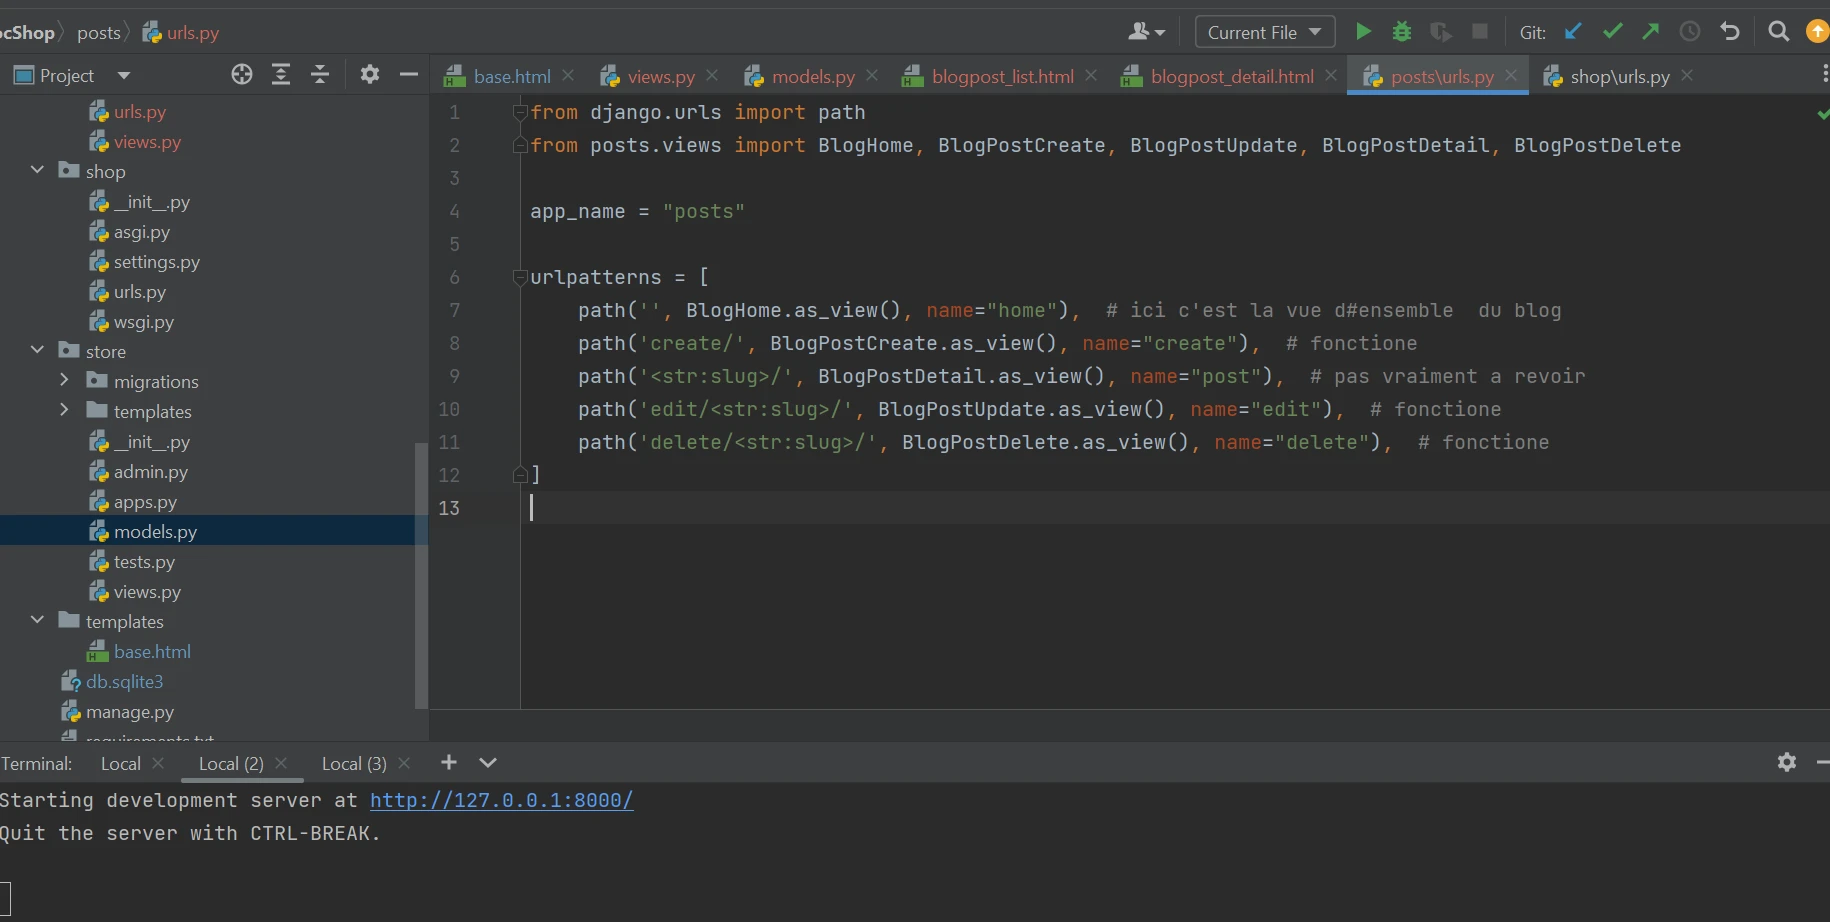This screenshot has width=1830, height=922.
Task: Start the Debug bug icon
Action: pos(1402,32)
